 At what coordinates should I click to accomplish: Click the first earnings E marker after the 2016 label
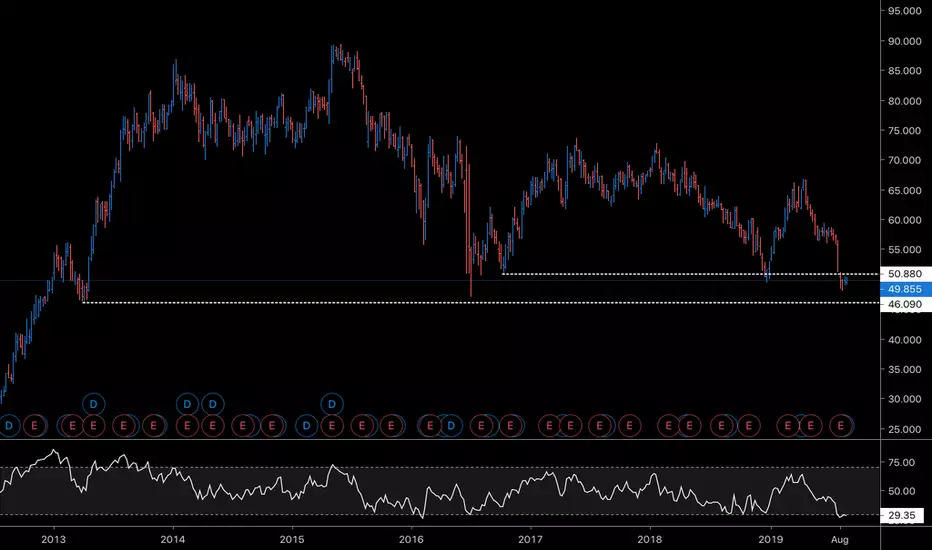pos(430,426)
